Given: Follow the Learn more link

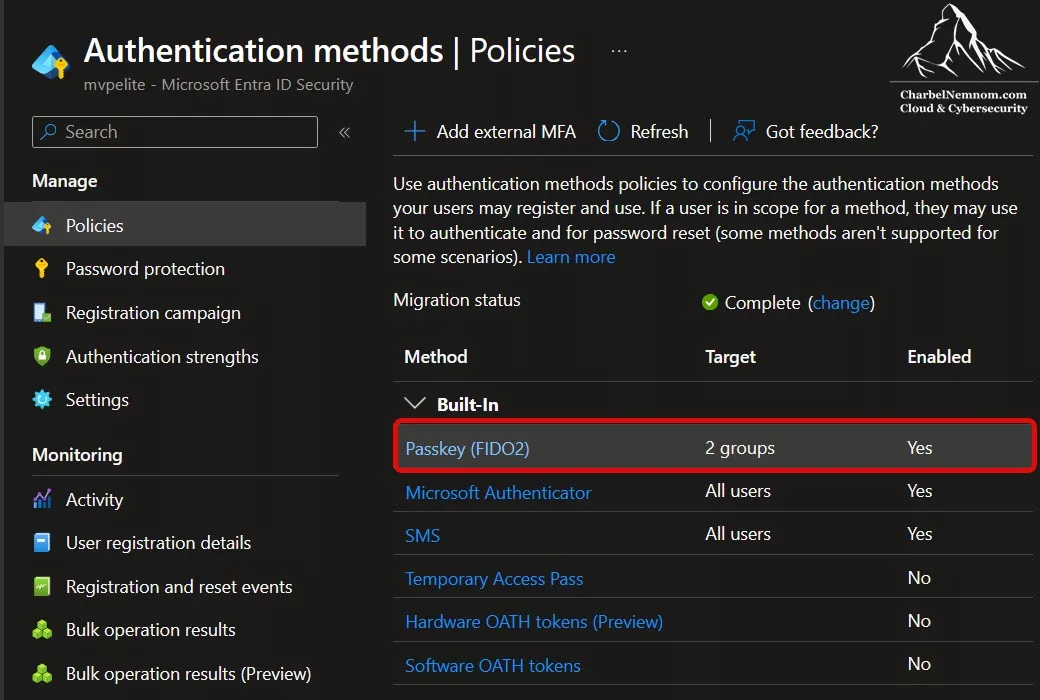Looking at the screenshot, I should pos(571,257).
